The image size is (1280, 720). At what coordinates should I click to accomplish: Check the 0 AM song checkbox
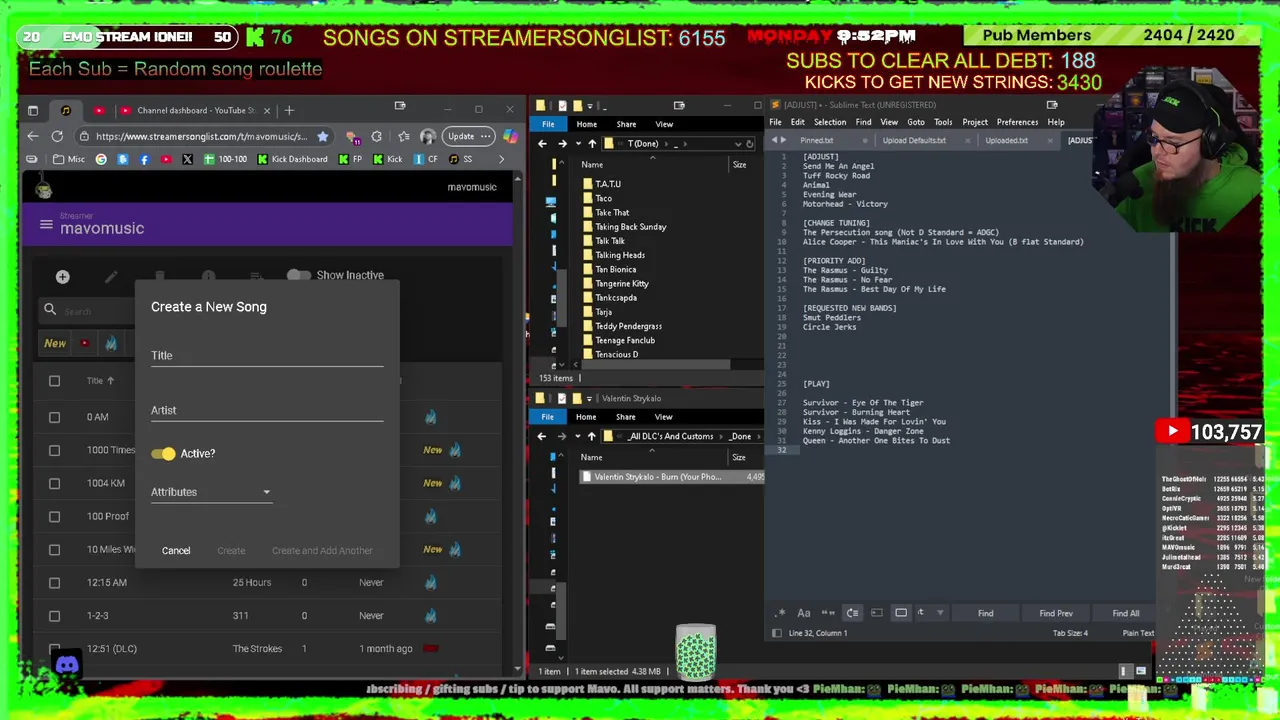(55, 417)
